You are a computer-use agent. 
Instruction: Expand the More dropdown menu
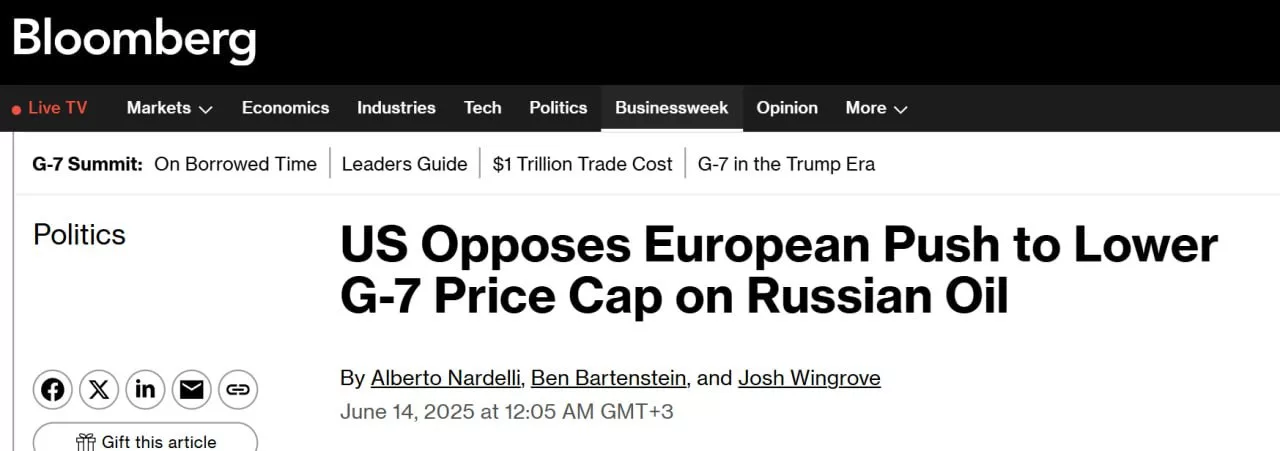pyautogui.click(x=876, y=108)
